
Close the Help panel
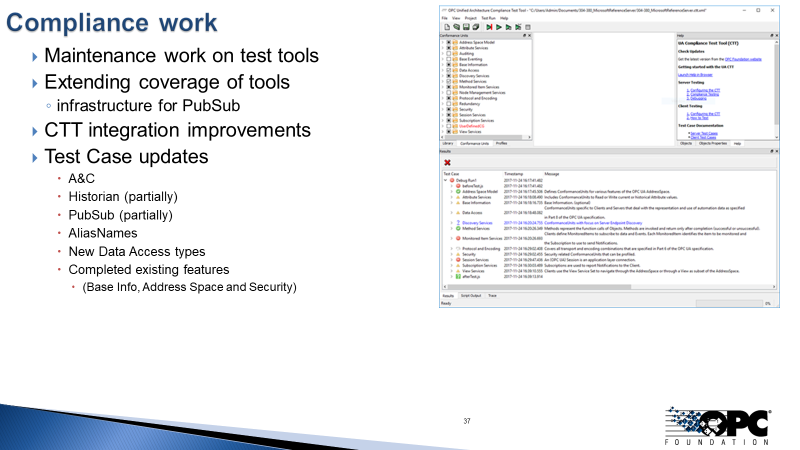777,36
